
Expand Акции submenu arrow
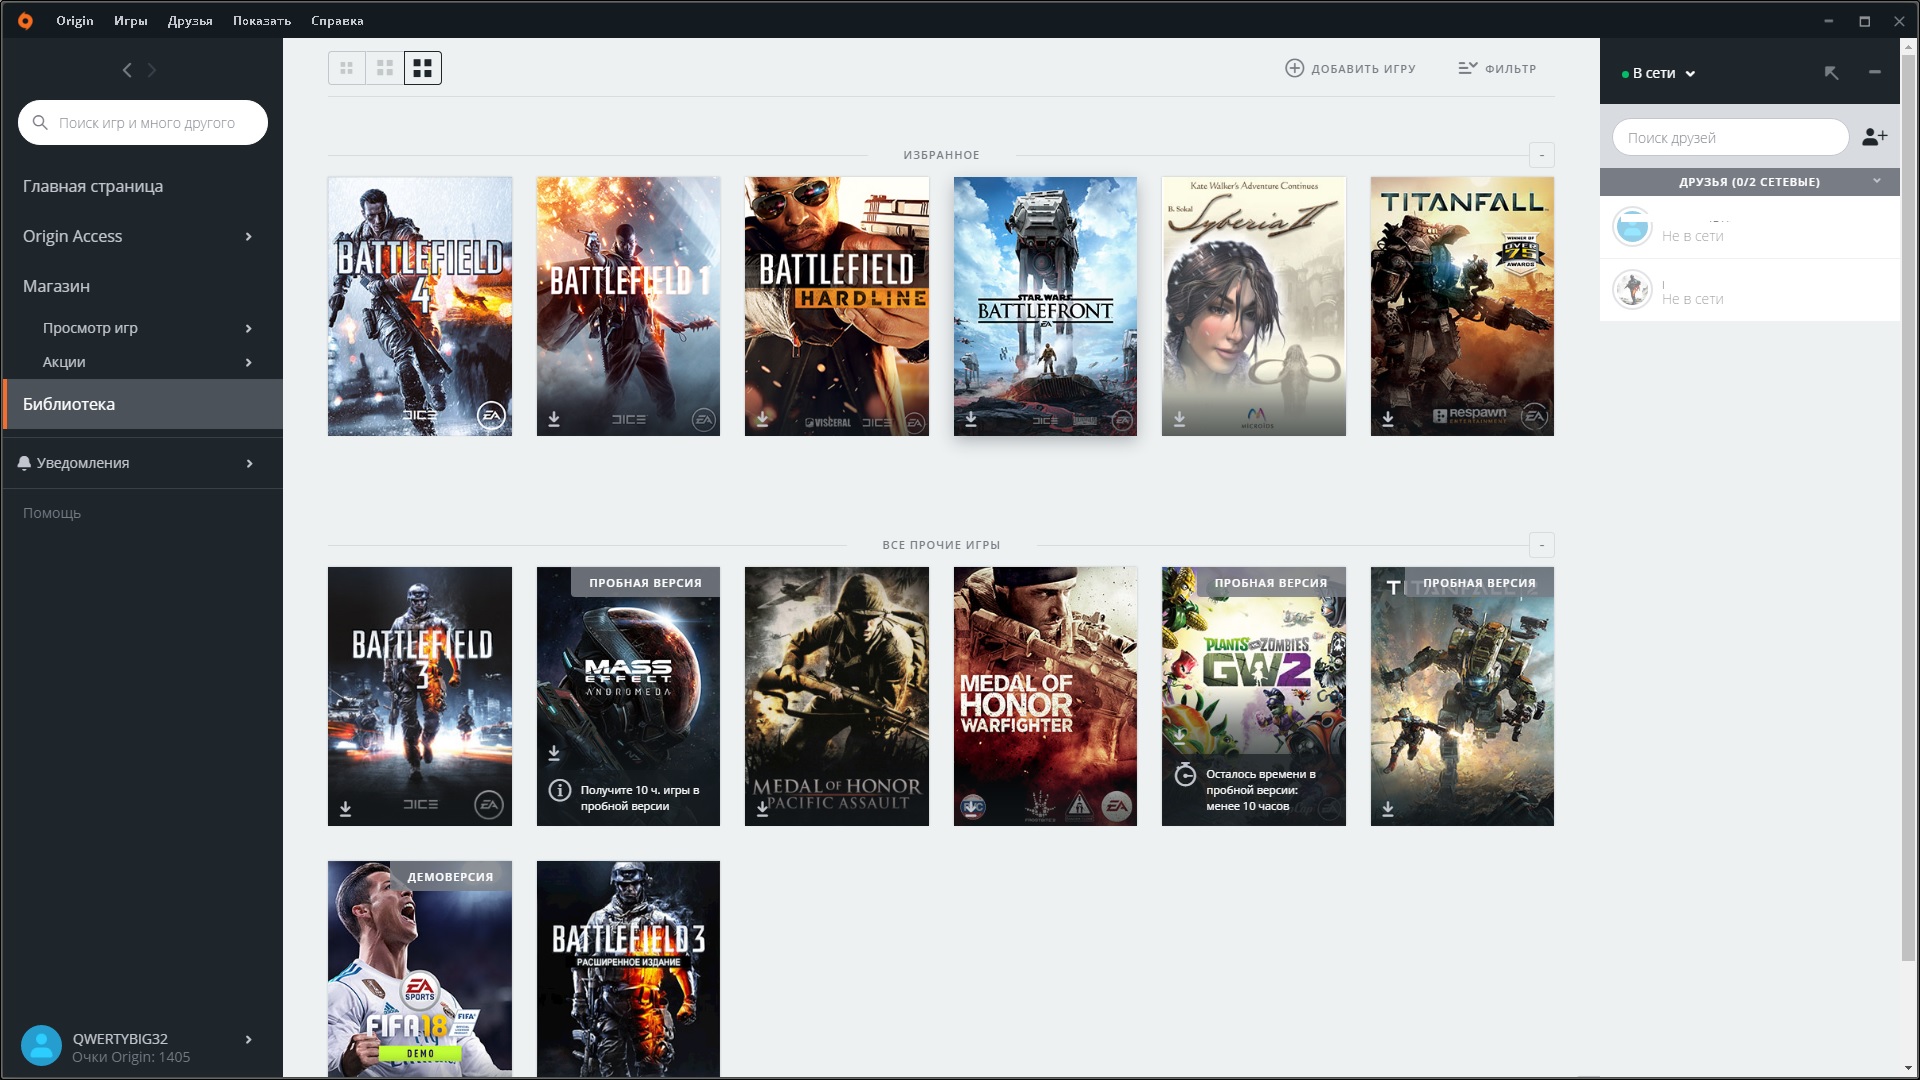click(248, 362)
